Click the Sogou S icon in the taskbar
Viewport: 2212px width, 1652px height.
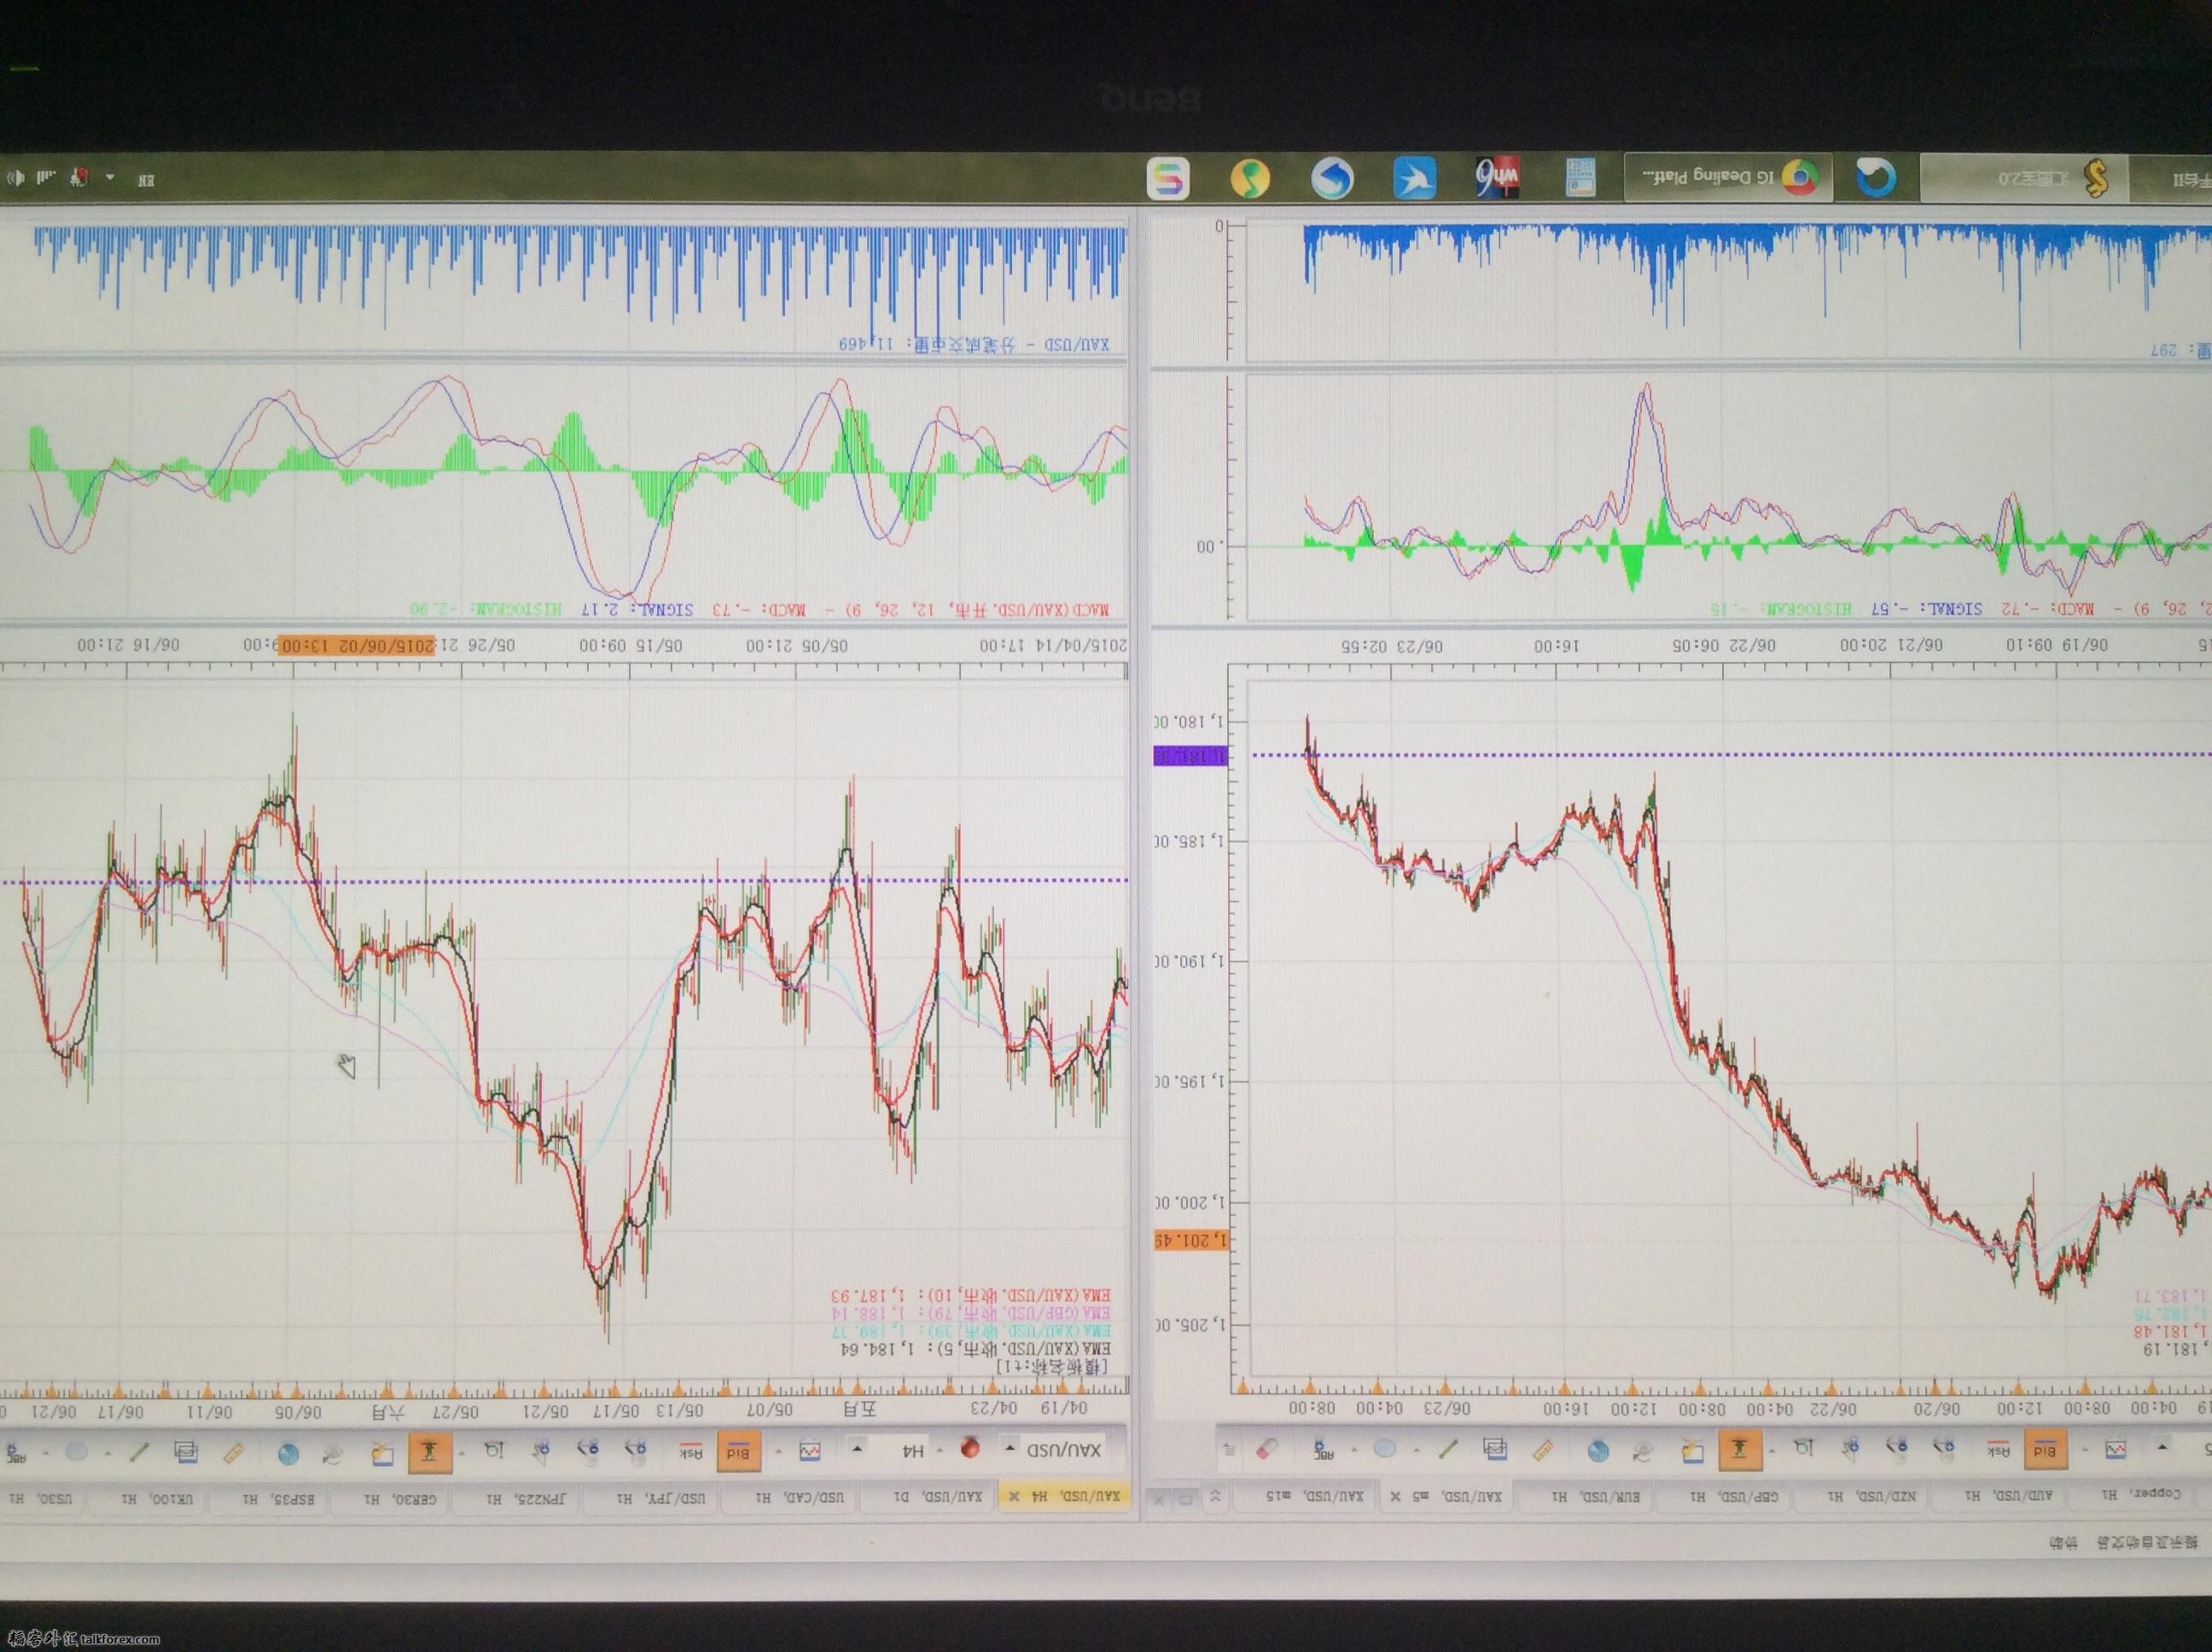click(x=1168, y=179)
